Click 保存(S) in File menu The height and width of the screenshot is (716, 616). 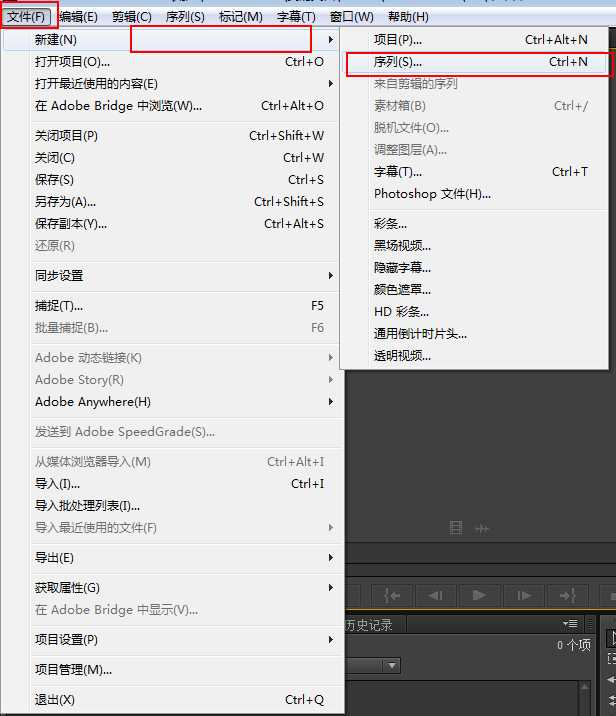171,179
